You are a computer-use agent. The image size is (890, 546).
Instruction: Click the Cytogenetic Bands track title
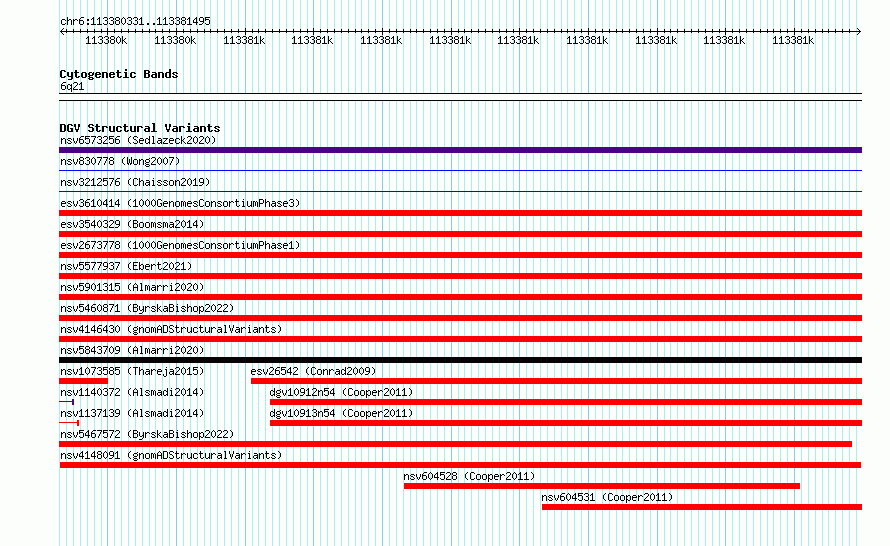tap(119, 74)
